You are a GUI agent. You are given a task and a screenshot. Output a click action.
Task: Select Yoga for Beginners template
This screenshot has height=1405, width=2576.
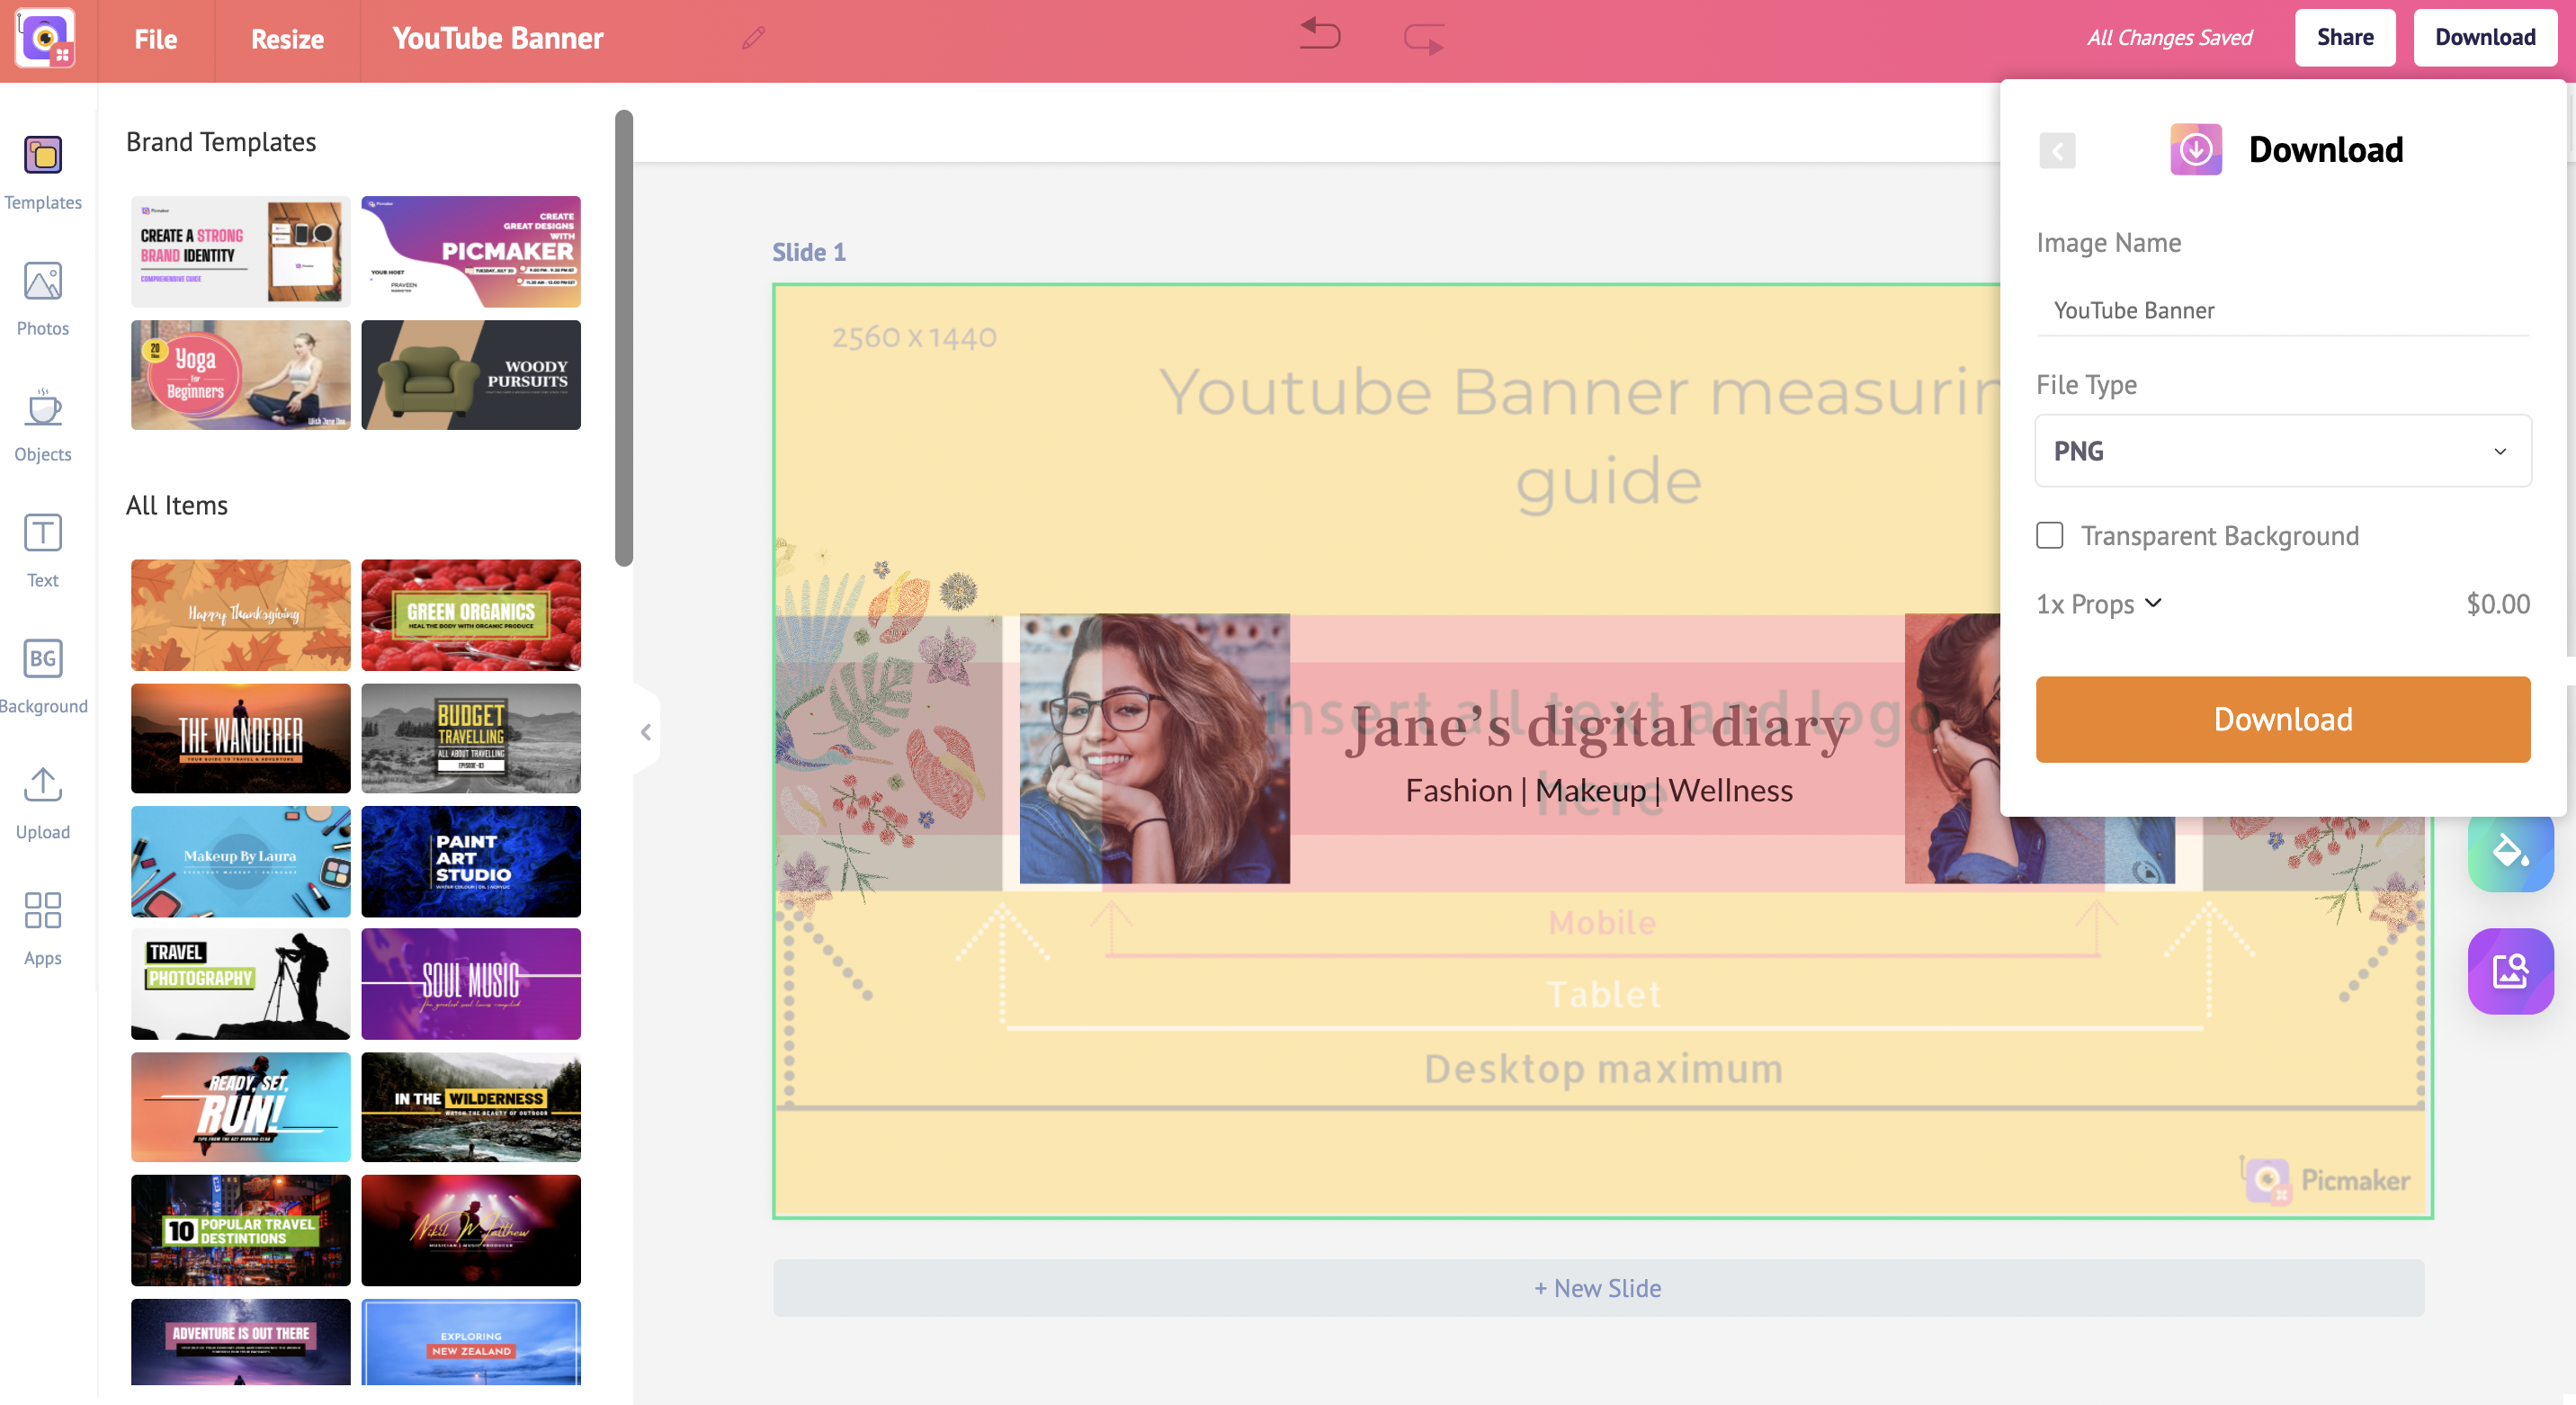pos(241,375)
